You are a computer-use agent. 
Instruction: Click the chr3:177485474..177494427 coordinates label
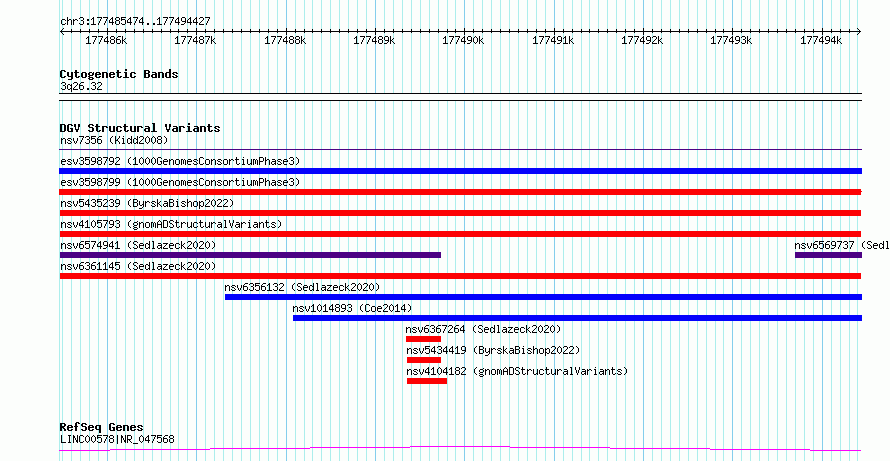tap(135, 21)
